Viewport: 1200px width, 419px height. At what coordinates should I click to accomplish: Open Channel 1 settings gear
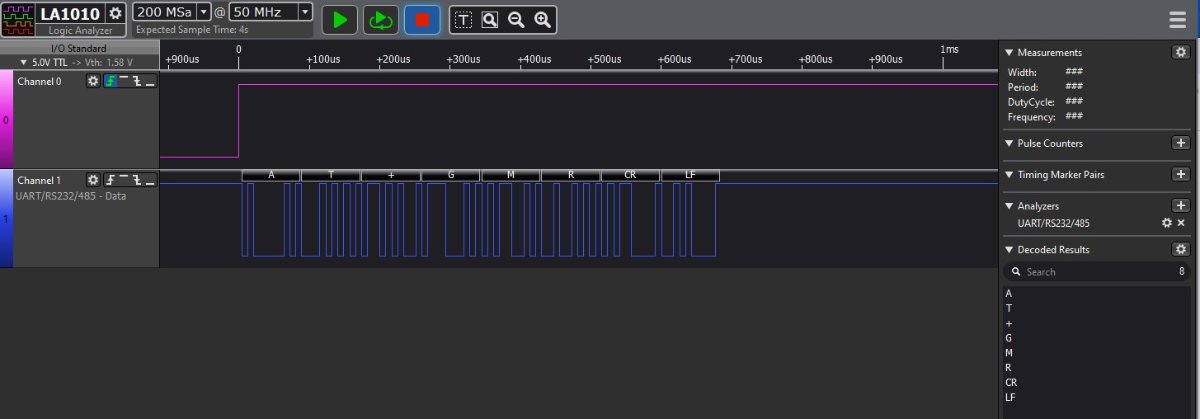(93, 180)
